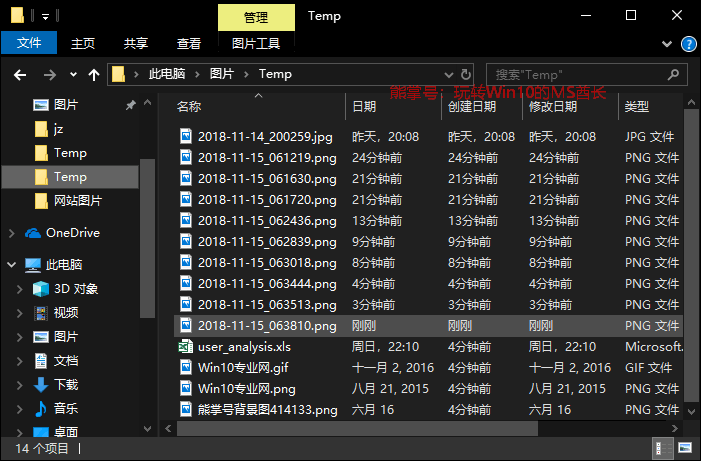The width and height of the screenshot is (701, 461).
Task: Expand the ribbon chevron
Action: (x=667, y=44)
